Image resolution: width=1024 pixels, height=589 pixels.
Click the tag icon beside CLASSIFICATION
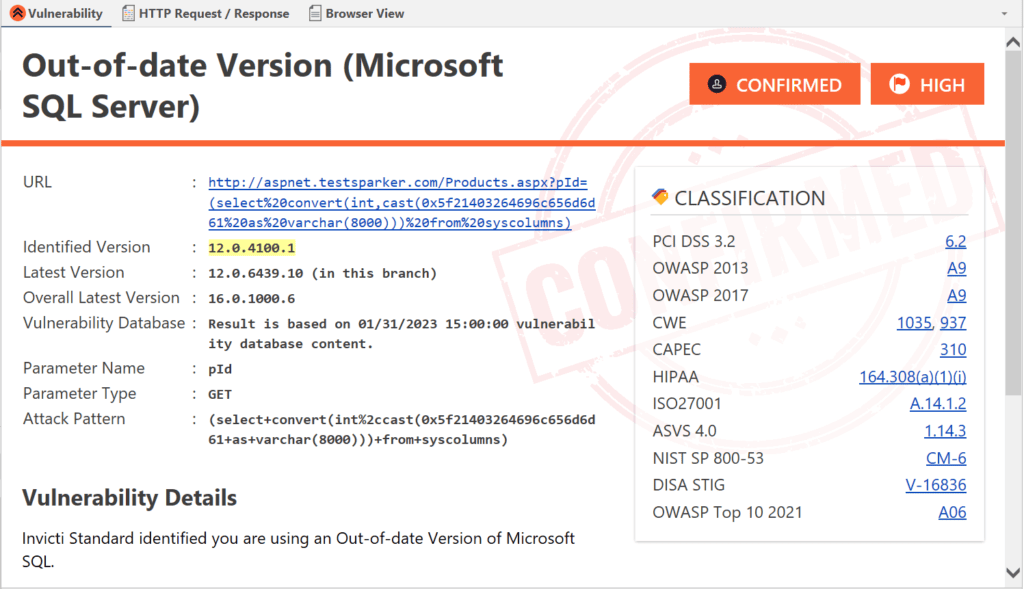click(x=659, y=197)
